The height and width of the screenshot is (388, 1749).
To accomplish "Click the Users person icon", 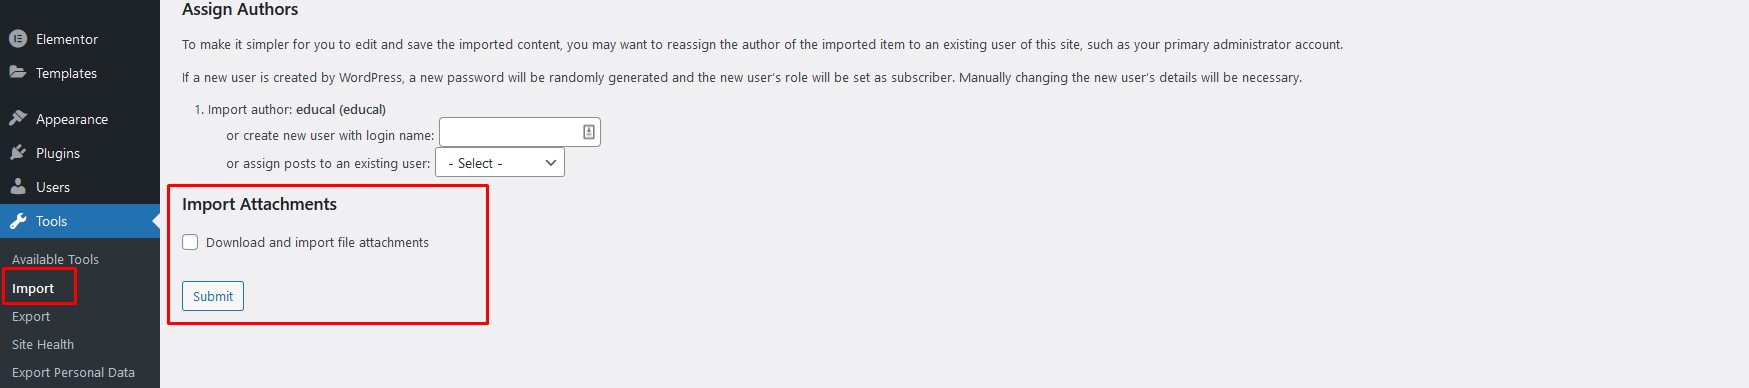I will pos(18,186).
